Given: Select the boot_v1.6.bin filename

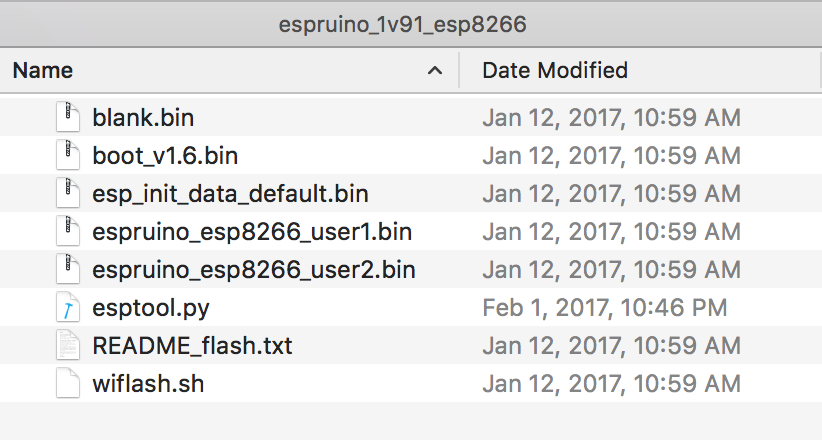Looking at the screenshot, I should (165, 156).
